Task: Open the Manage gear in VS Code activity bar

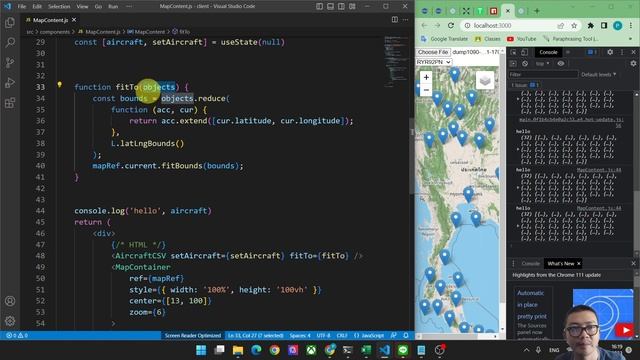Action: tap(10, 321)
